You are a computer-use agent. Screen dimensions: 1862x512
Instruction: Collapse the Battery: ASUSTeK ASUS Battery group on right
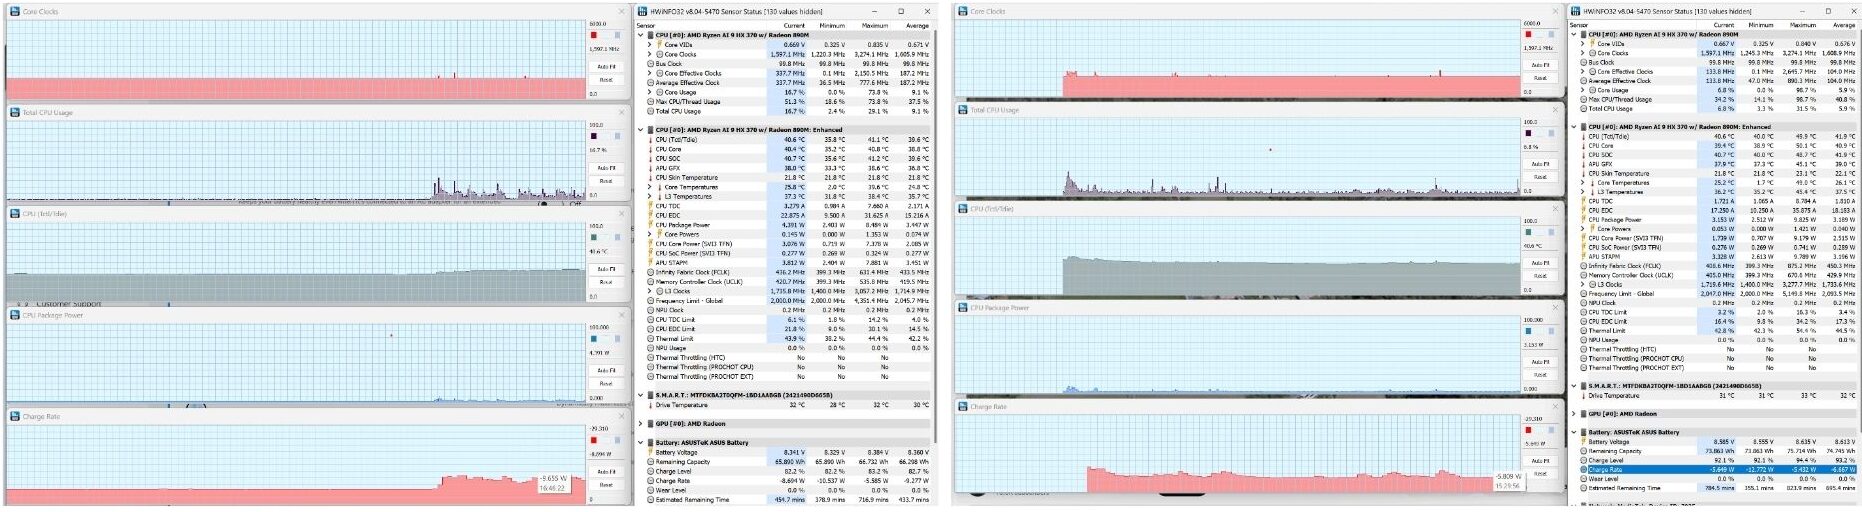[1573, 433]
